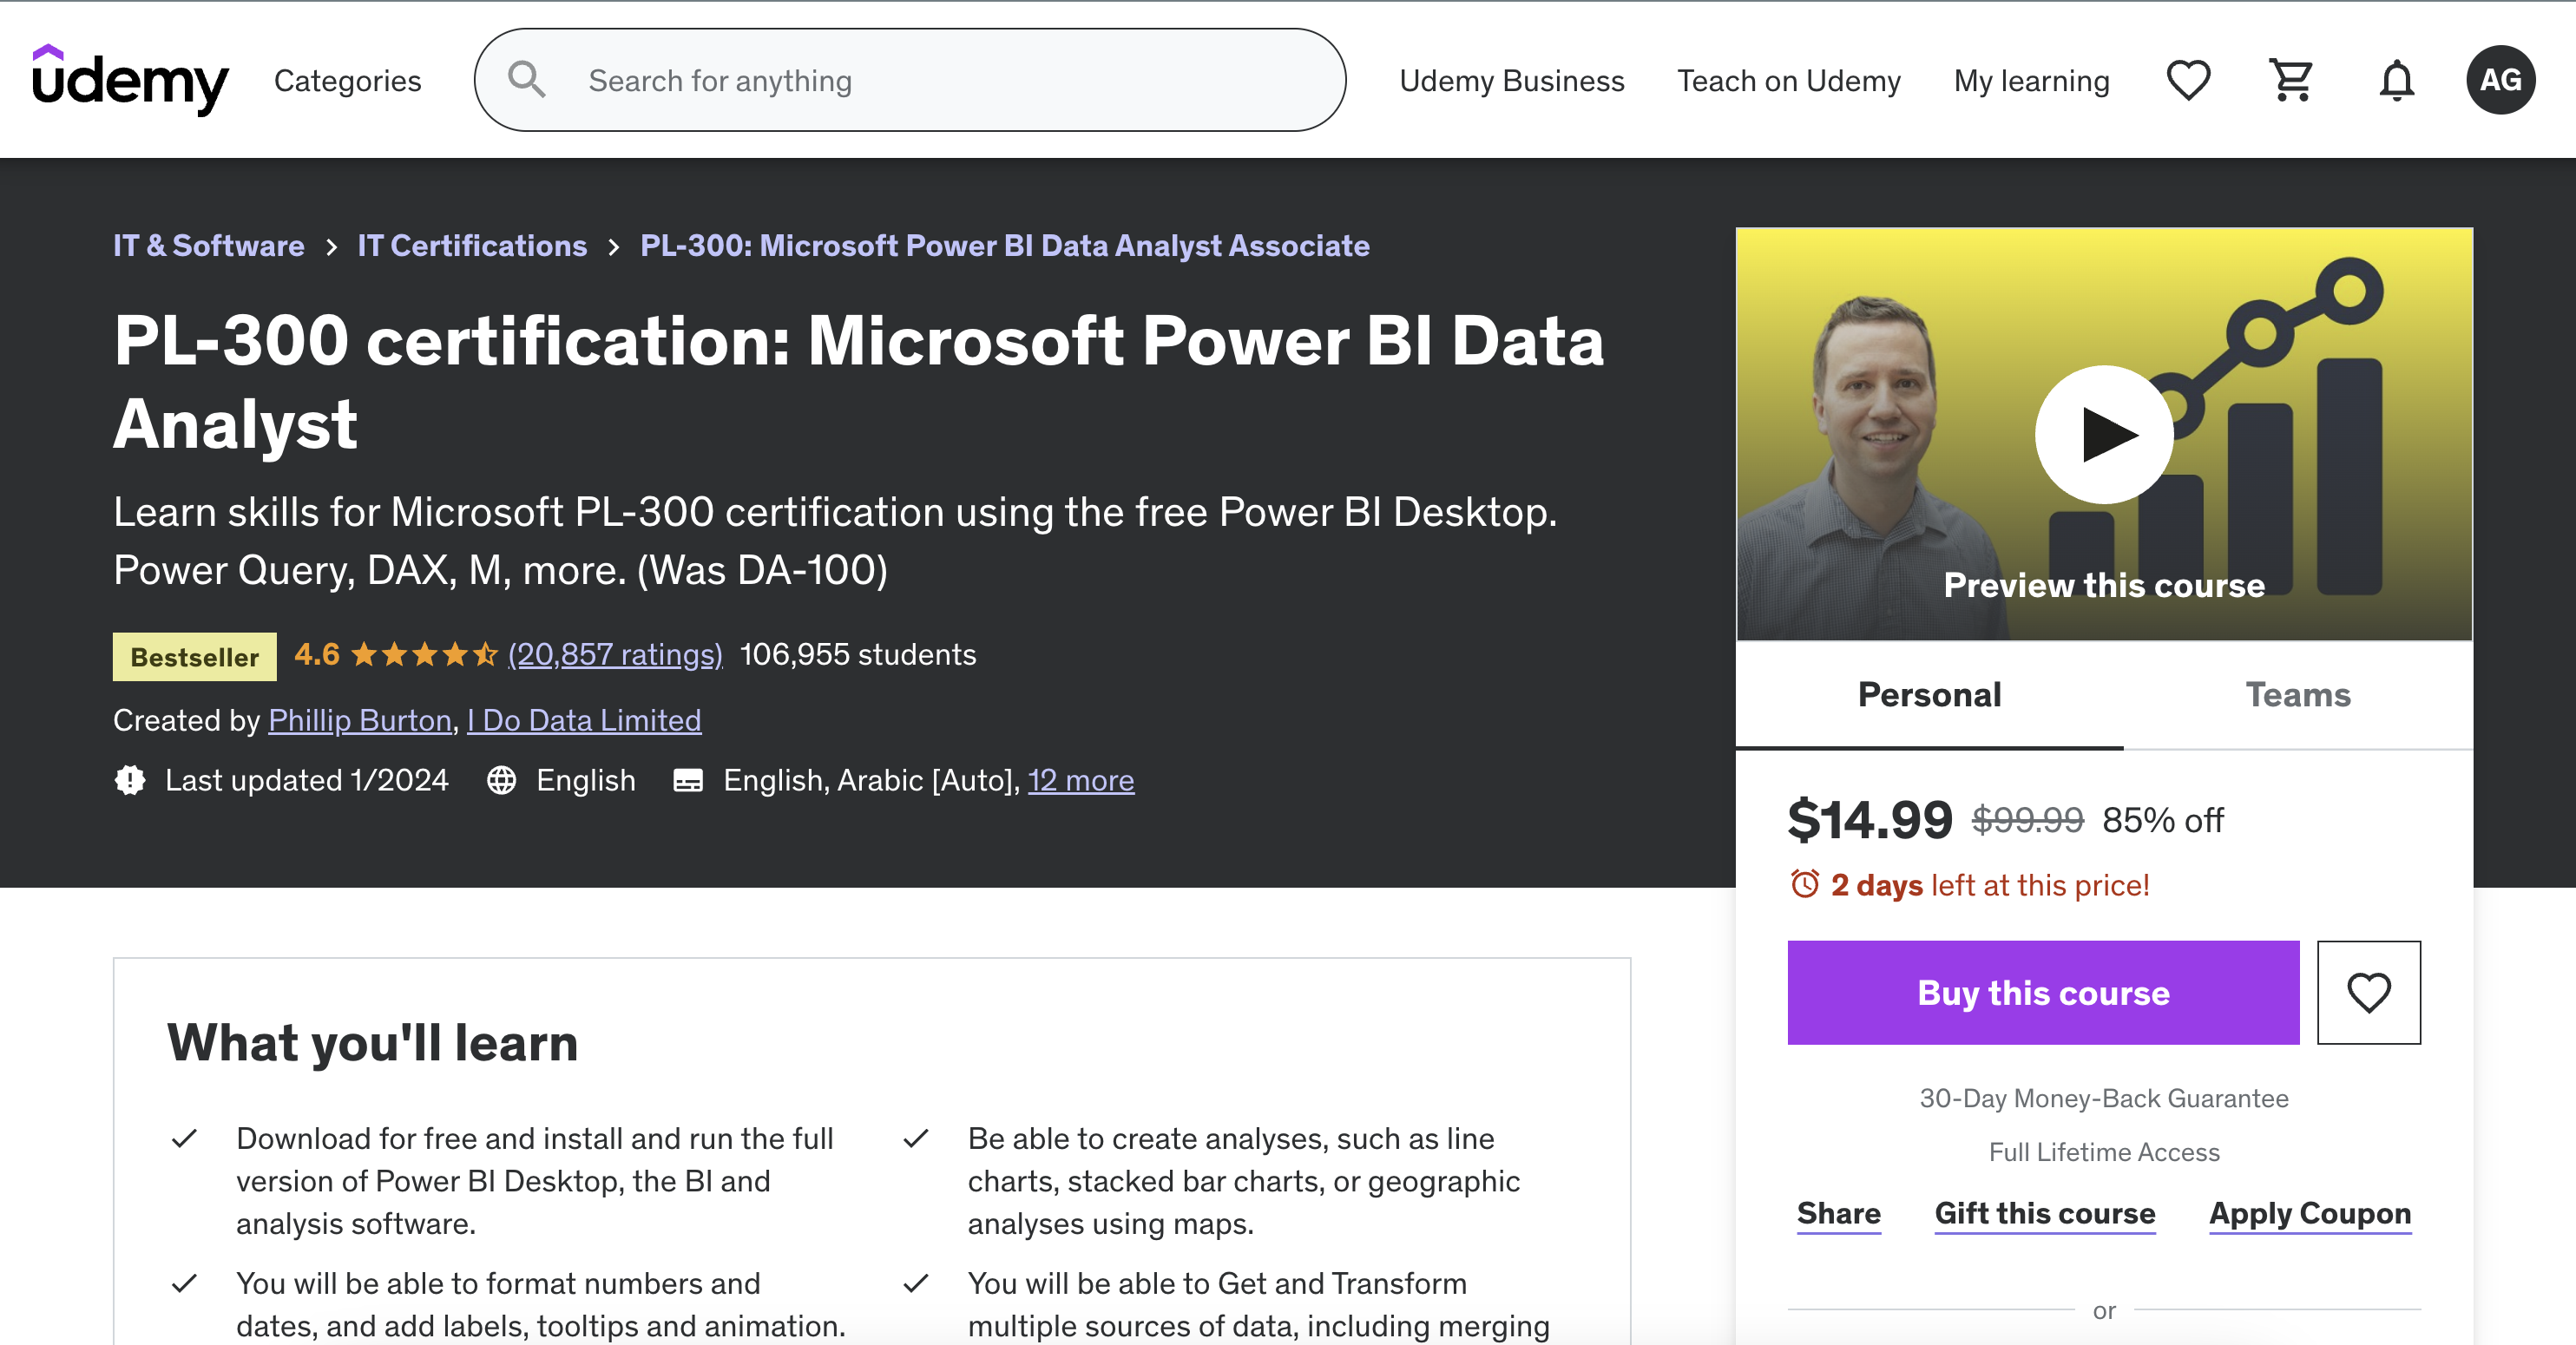Open My learning
This screenshot has width=2576, height=1345.
click(x=2031, y=80)
